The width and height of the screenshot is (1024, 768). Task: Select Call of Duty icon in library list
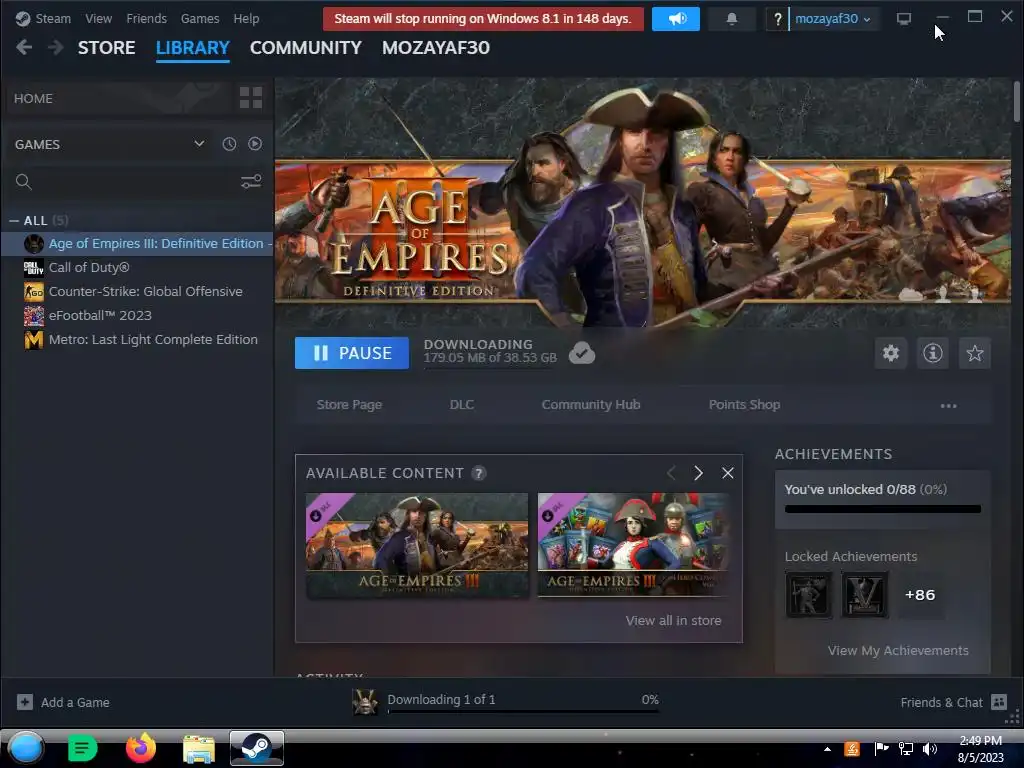click(34, 268)
